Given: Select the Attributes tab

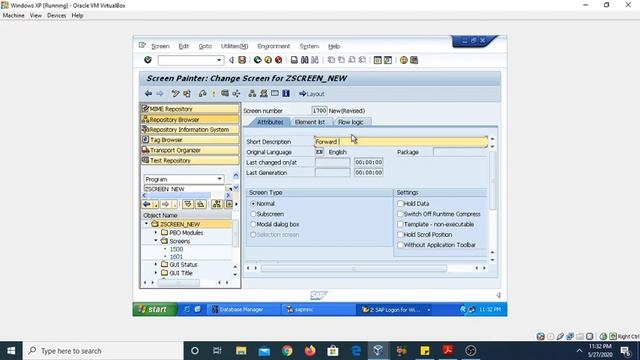Looking at the screenshot, I should point(269,122).
